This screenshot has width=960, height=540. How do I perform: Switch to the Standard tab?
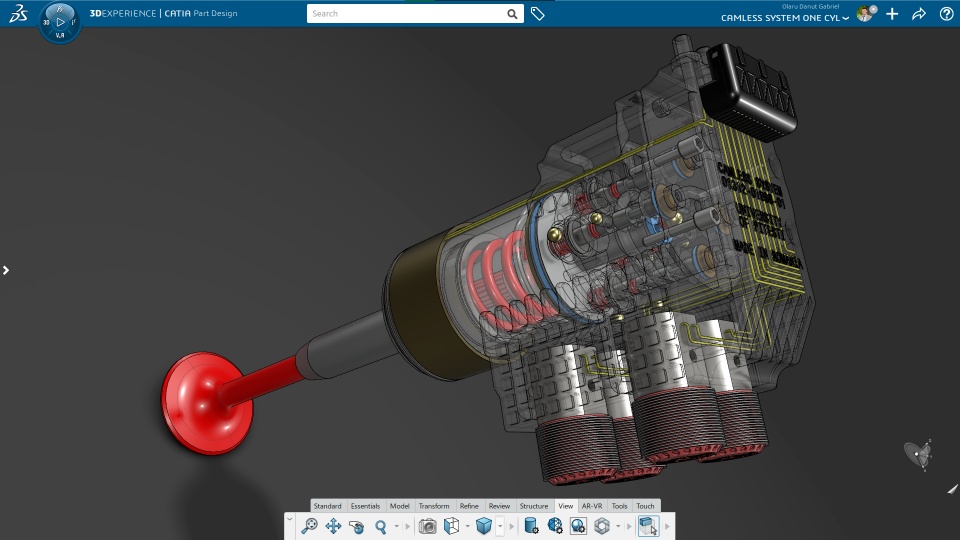(x=328, y=506)
